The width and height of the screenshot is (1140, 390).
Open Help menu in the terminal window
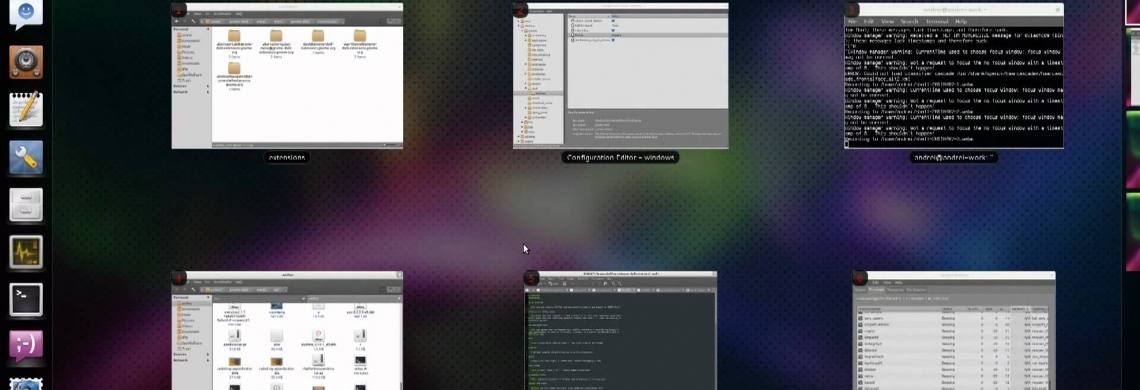(961, 21)
